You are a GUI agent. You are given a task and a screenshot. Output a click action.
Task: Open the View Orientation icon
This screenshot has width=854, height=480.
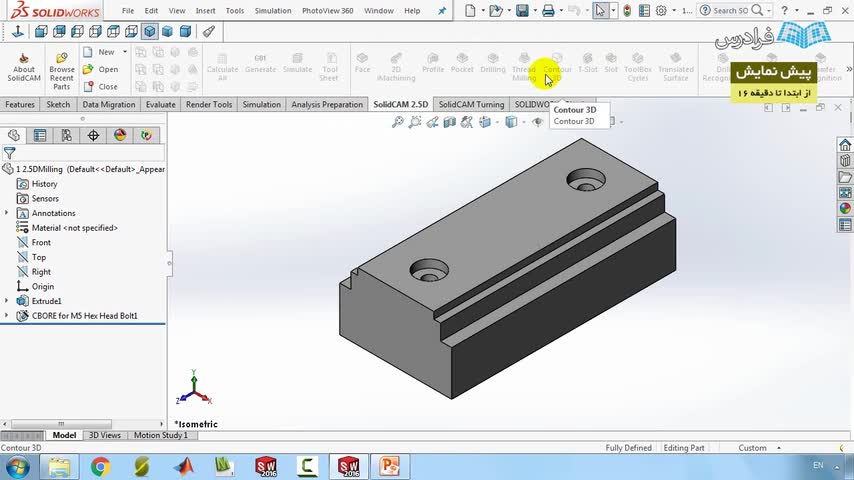pyautogui.click(x=485, y=122)
